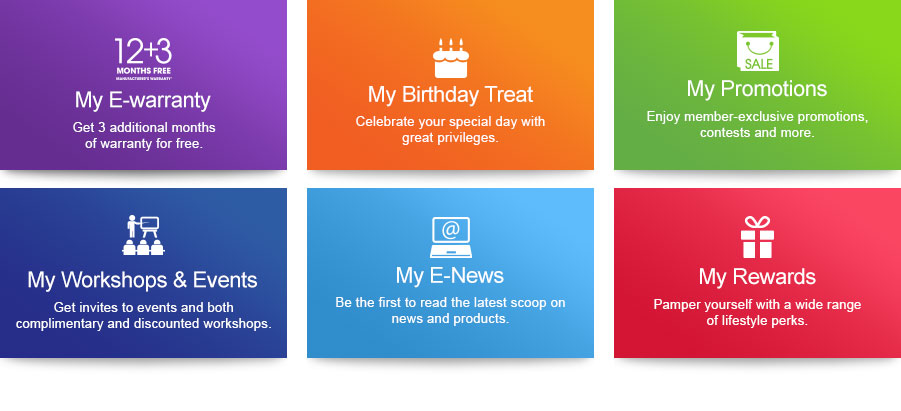Click 'Enjoy member-exclusive promotions' description
This screenshot has width=901, height=411.
click(x=757, y=124)
